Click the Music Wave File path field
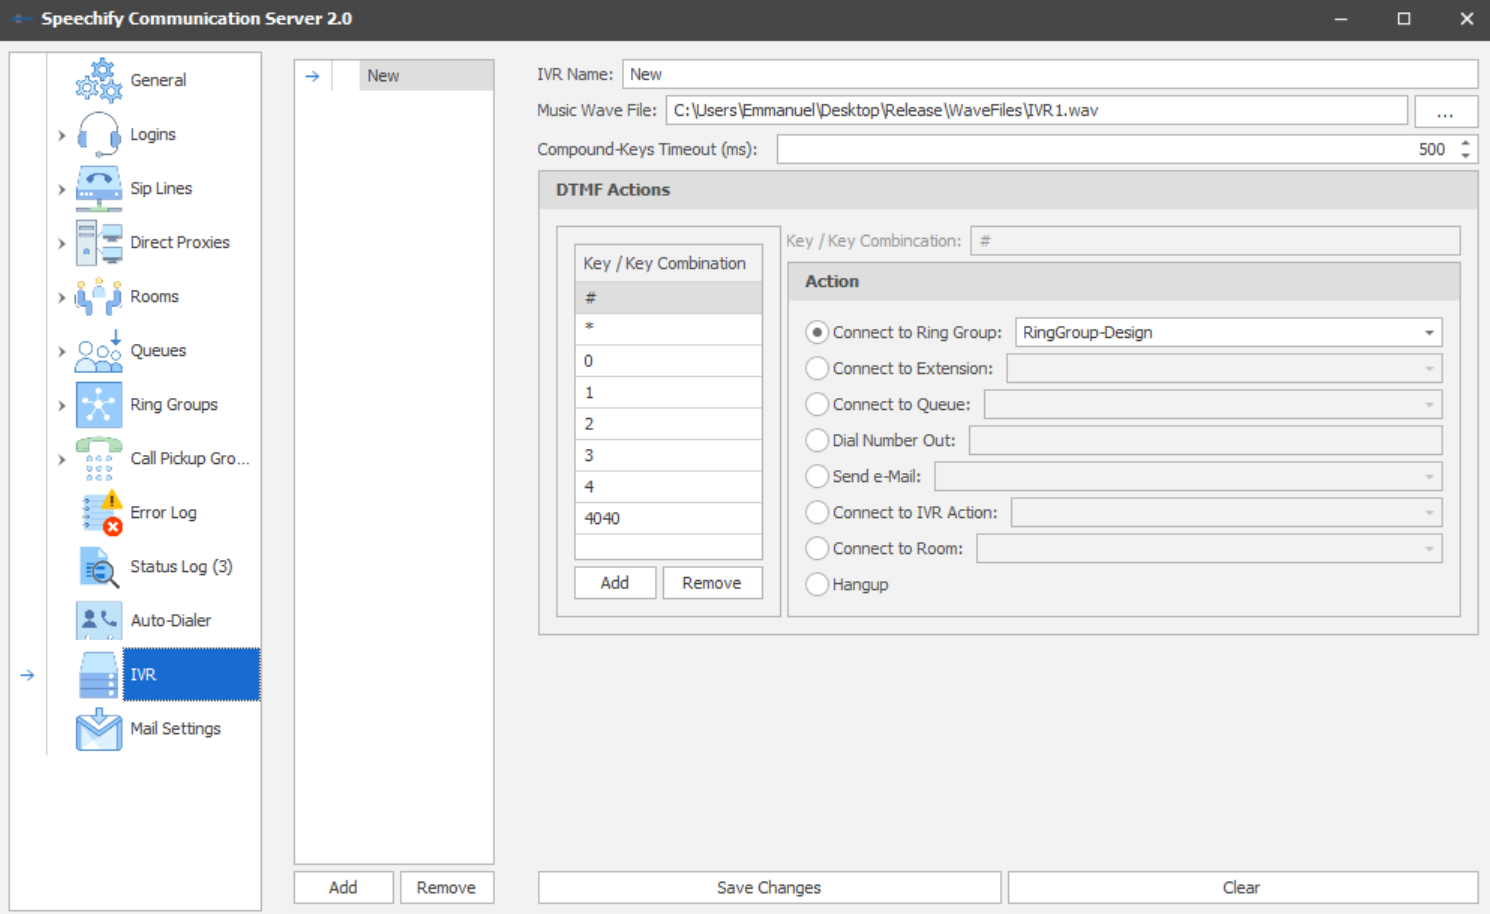 tap(1037, 110)
